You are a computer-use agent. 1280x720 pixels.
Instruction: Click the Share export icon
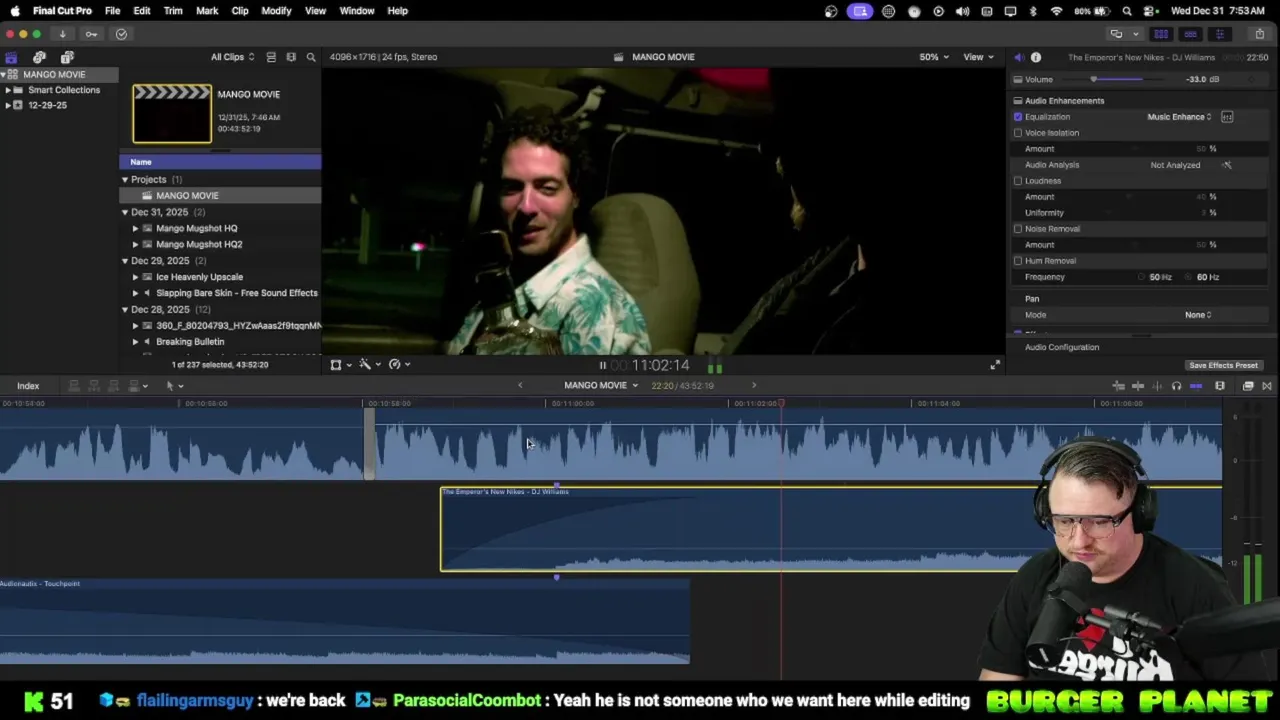click(1260, 34)
